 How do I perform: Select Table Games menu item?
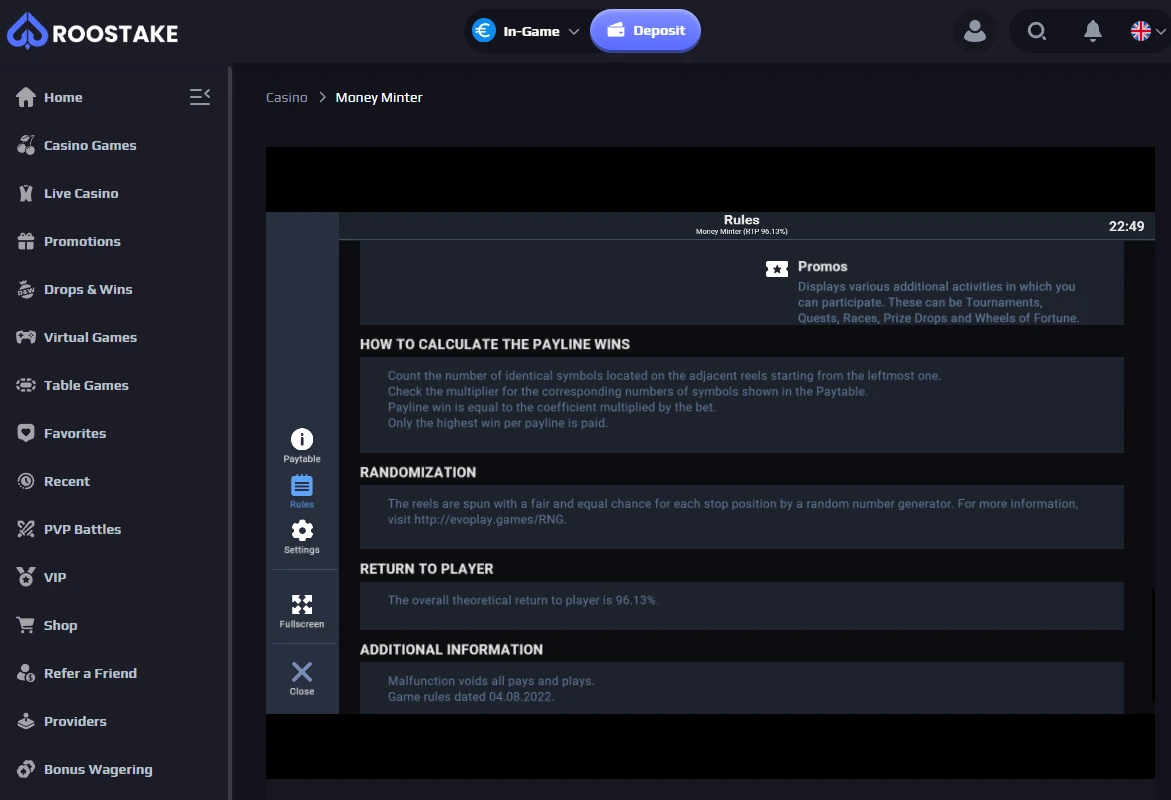click(x=87, y=385)
